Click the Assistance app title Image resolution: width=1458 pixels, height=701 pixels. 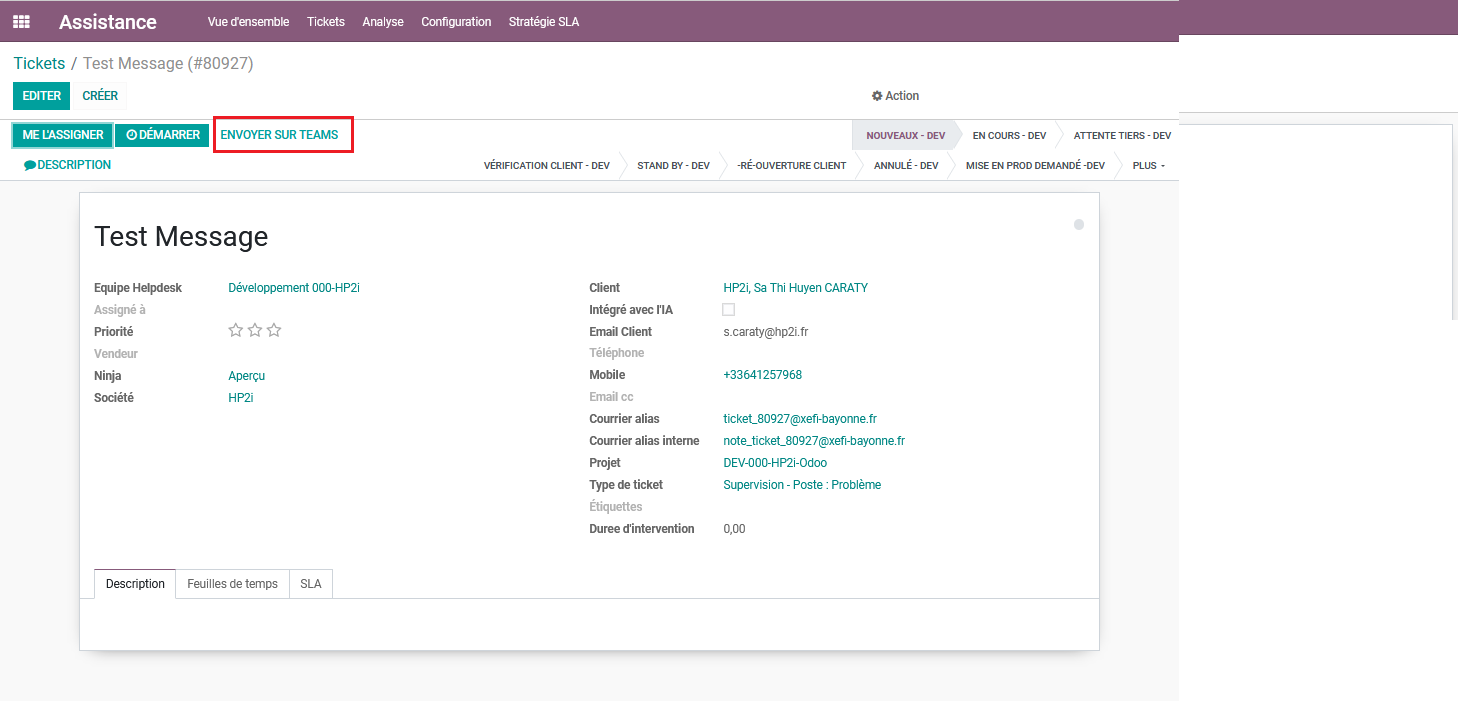[108, 22]
